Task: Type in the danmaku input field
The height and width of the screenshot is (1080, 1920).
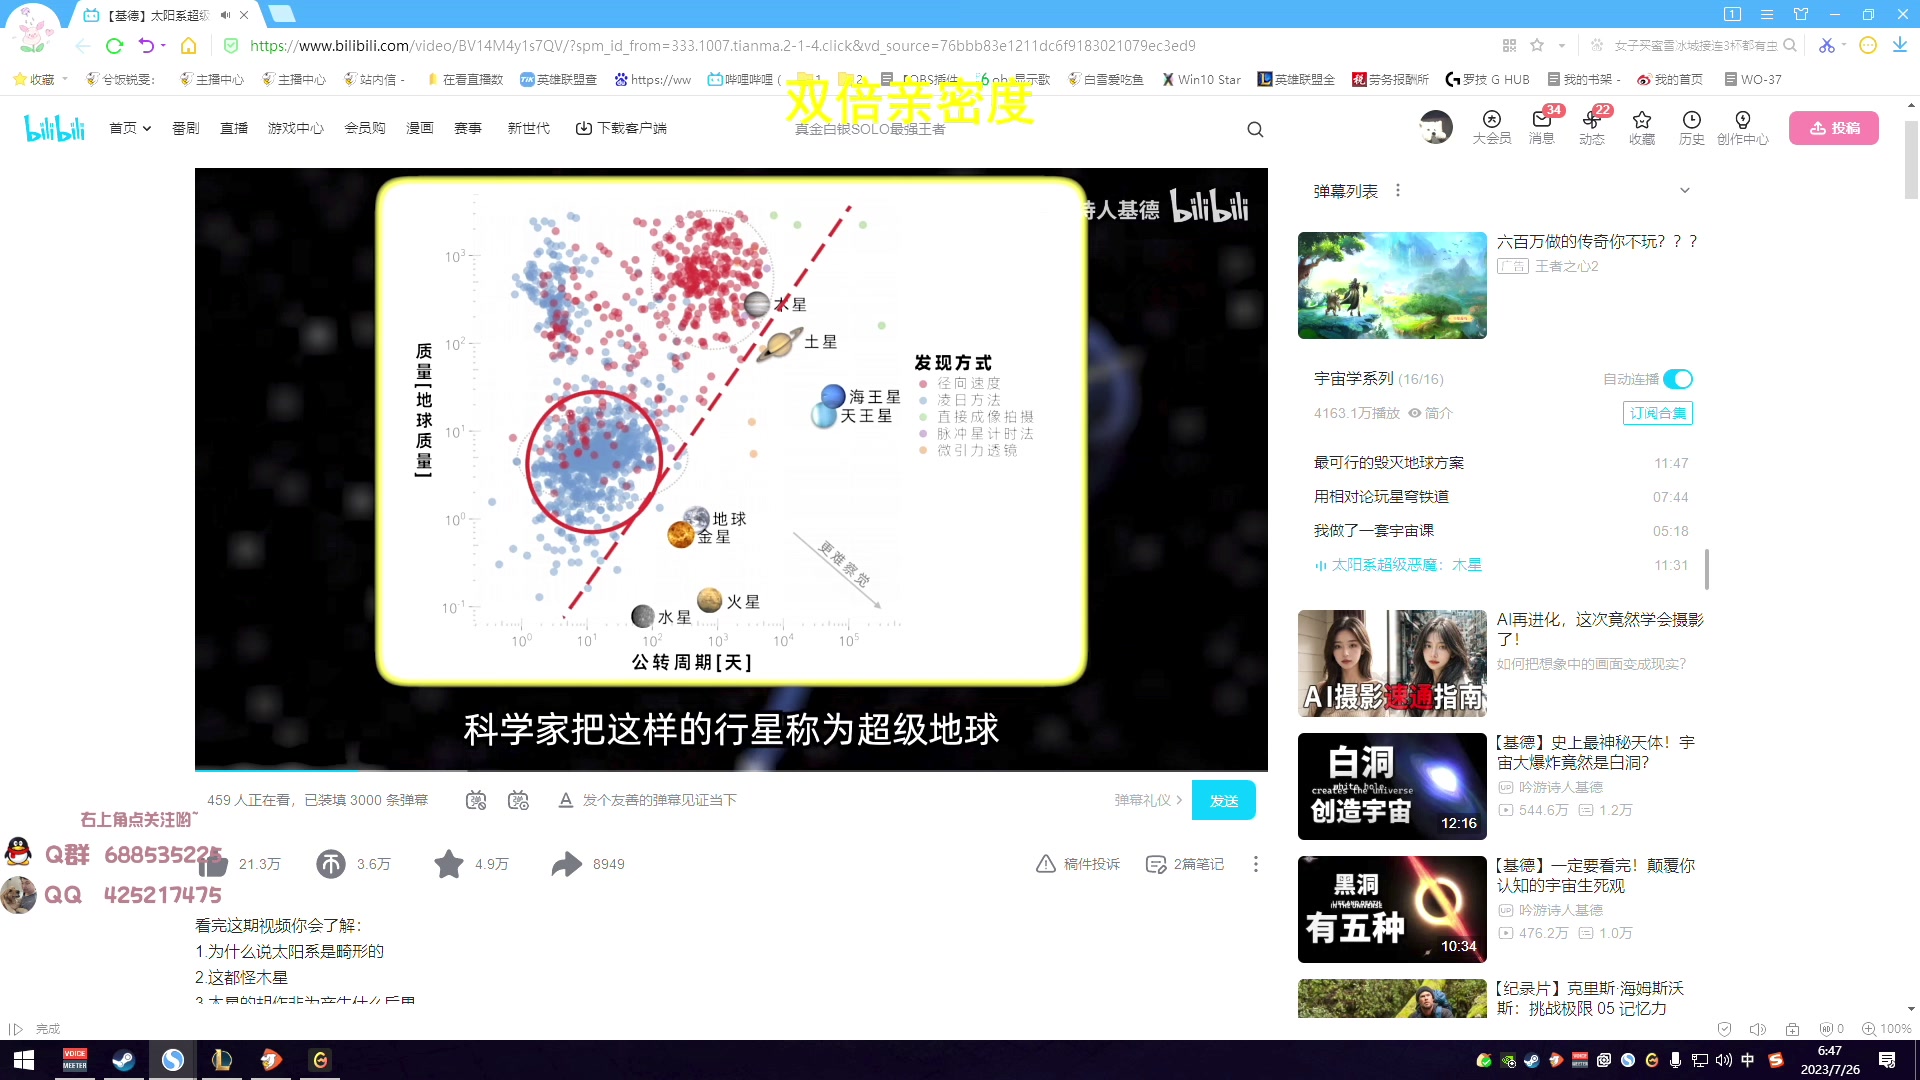Action: pos(800,800)
